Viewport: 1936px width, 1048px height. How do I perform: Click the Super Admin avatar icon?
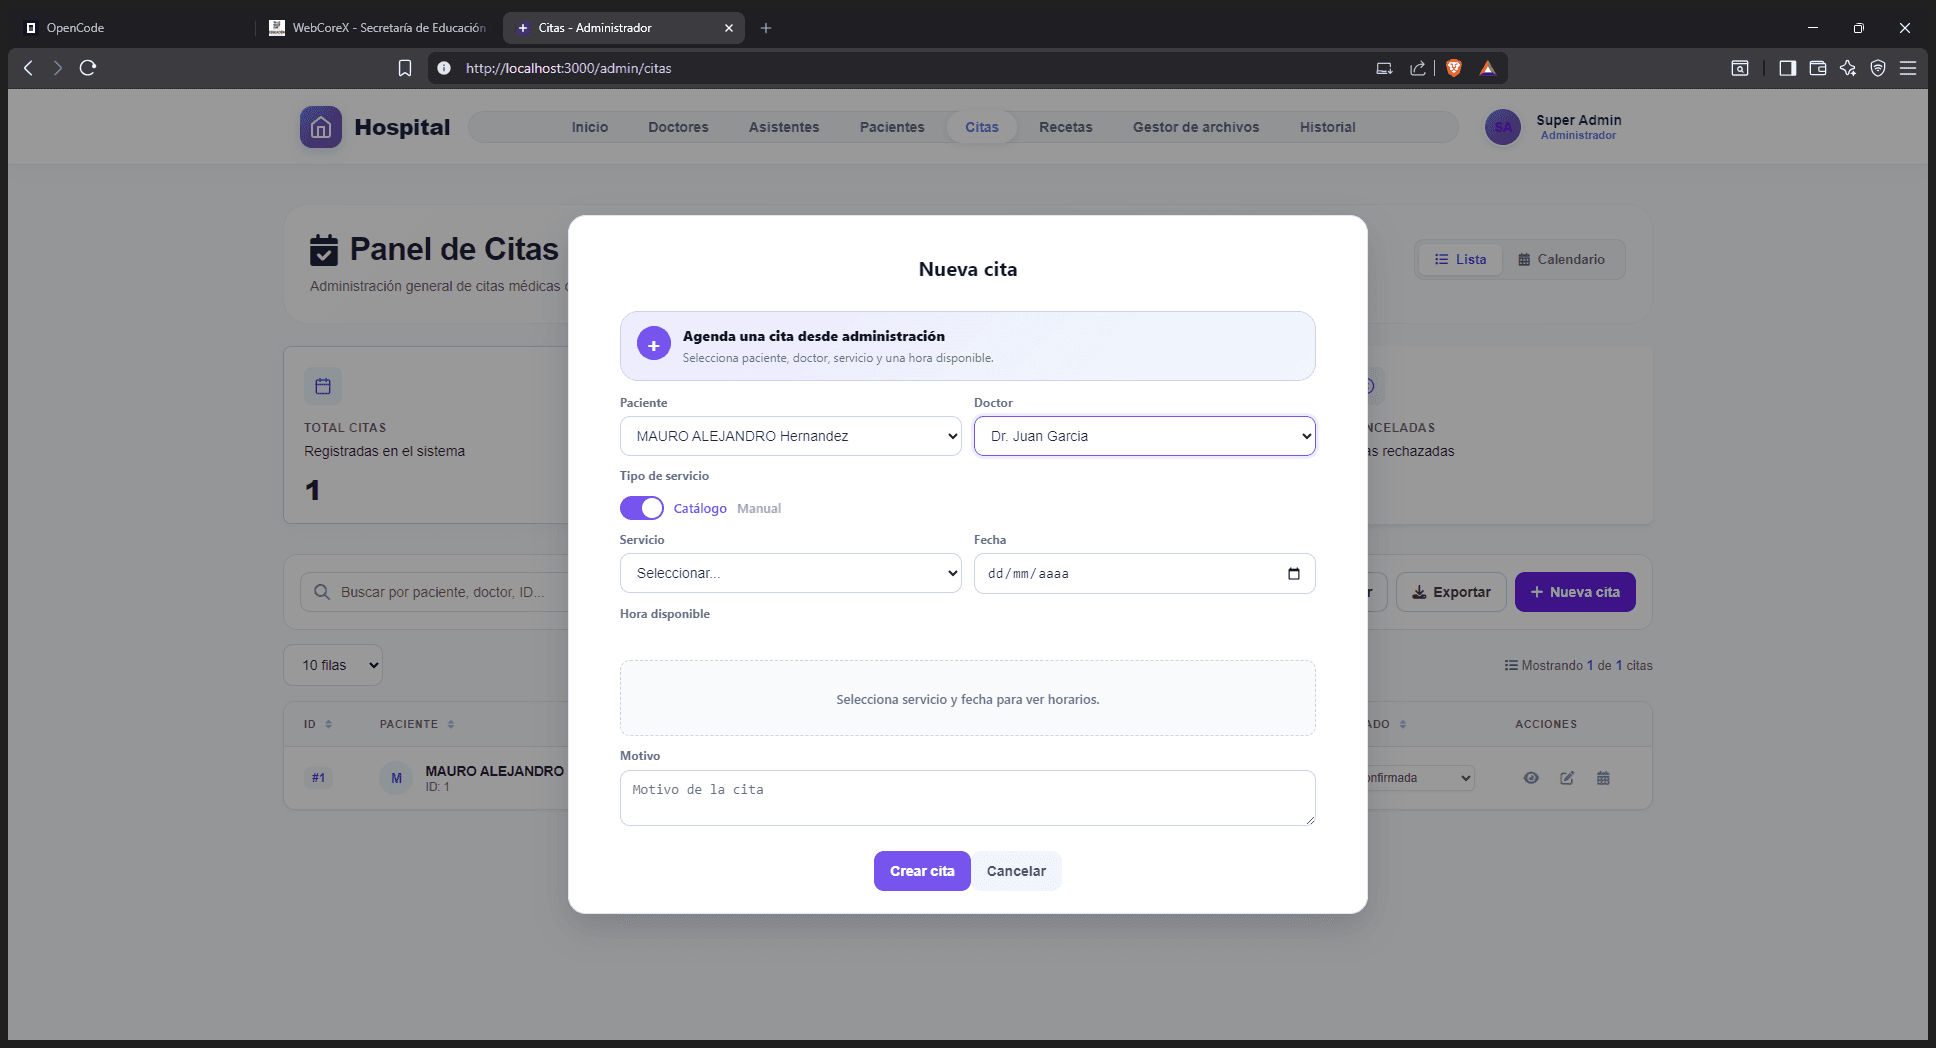1503,127
